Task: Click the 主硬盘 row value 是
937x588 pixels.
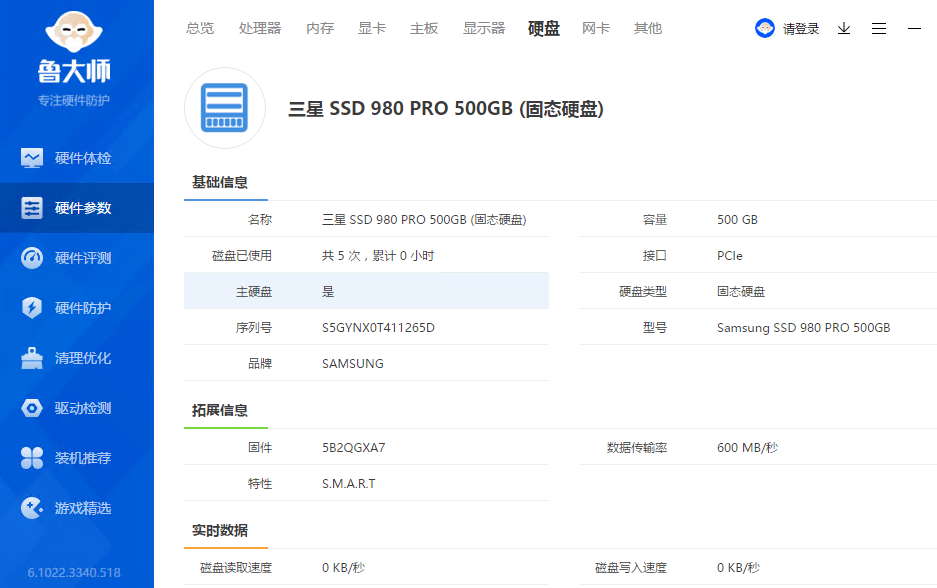Action: click(328, 292)
